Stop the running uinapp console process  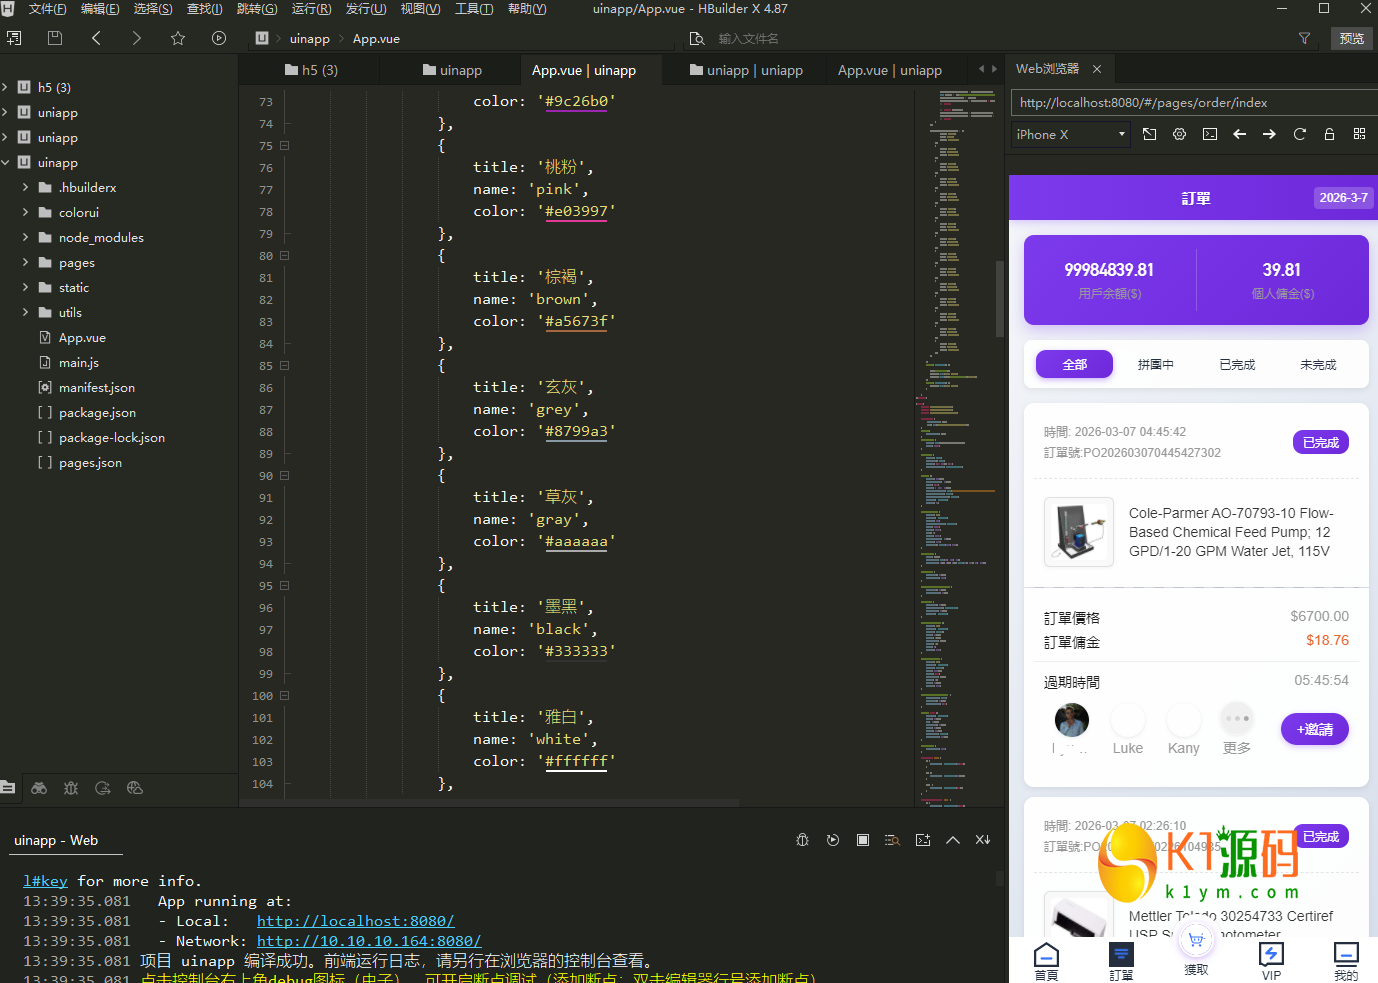click(x=862, y=840)
